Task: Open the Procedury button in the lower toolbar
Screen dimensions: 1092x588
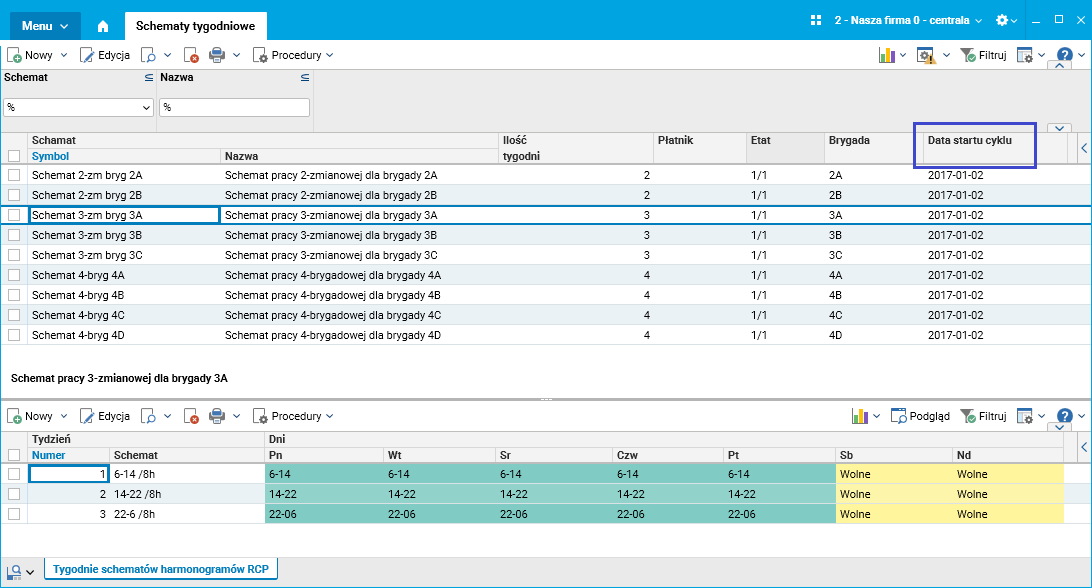Action: [x=293, y=416]
